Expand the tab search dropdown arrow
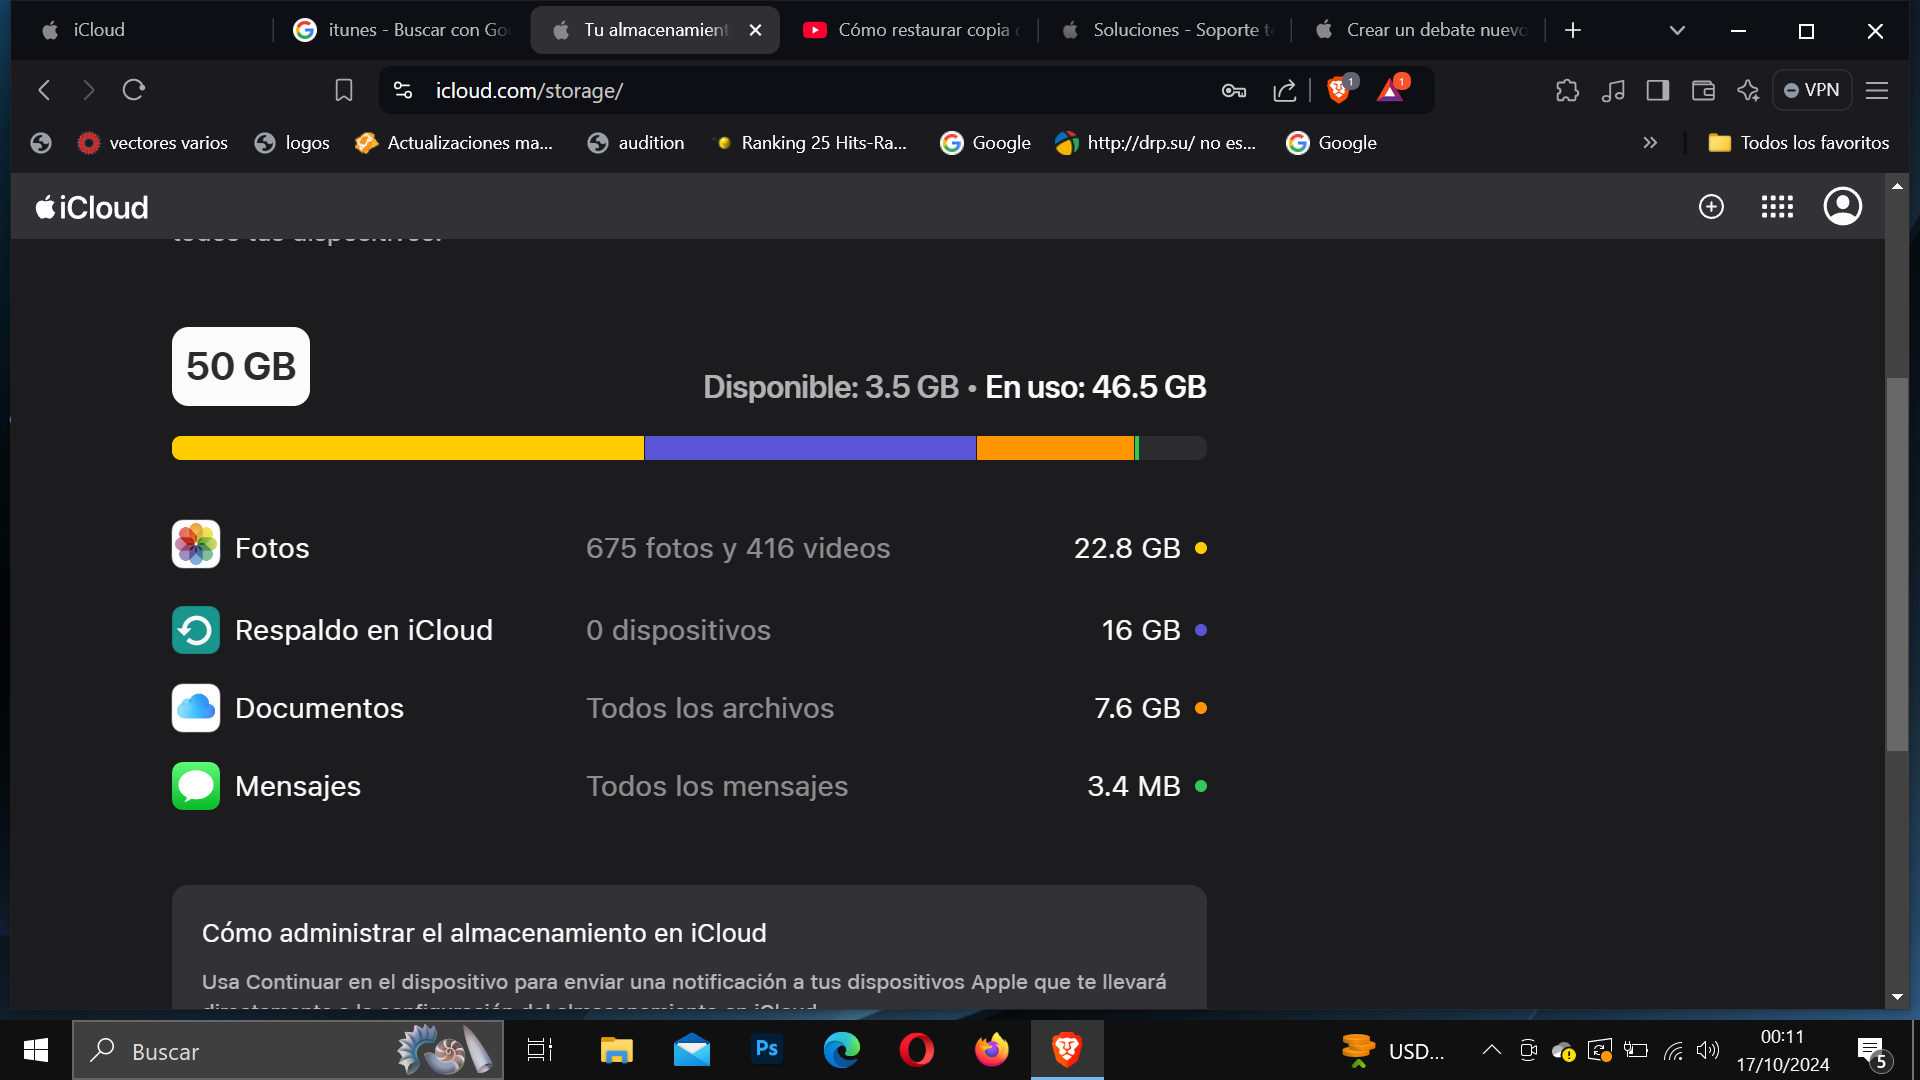The width and height of the screenshot is (1920, 1080). tap(1677, 31)
